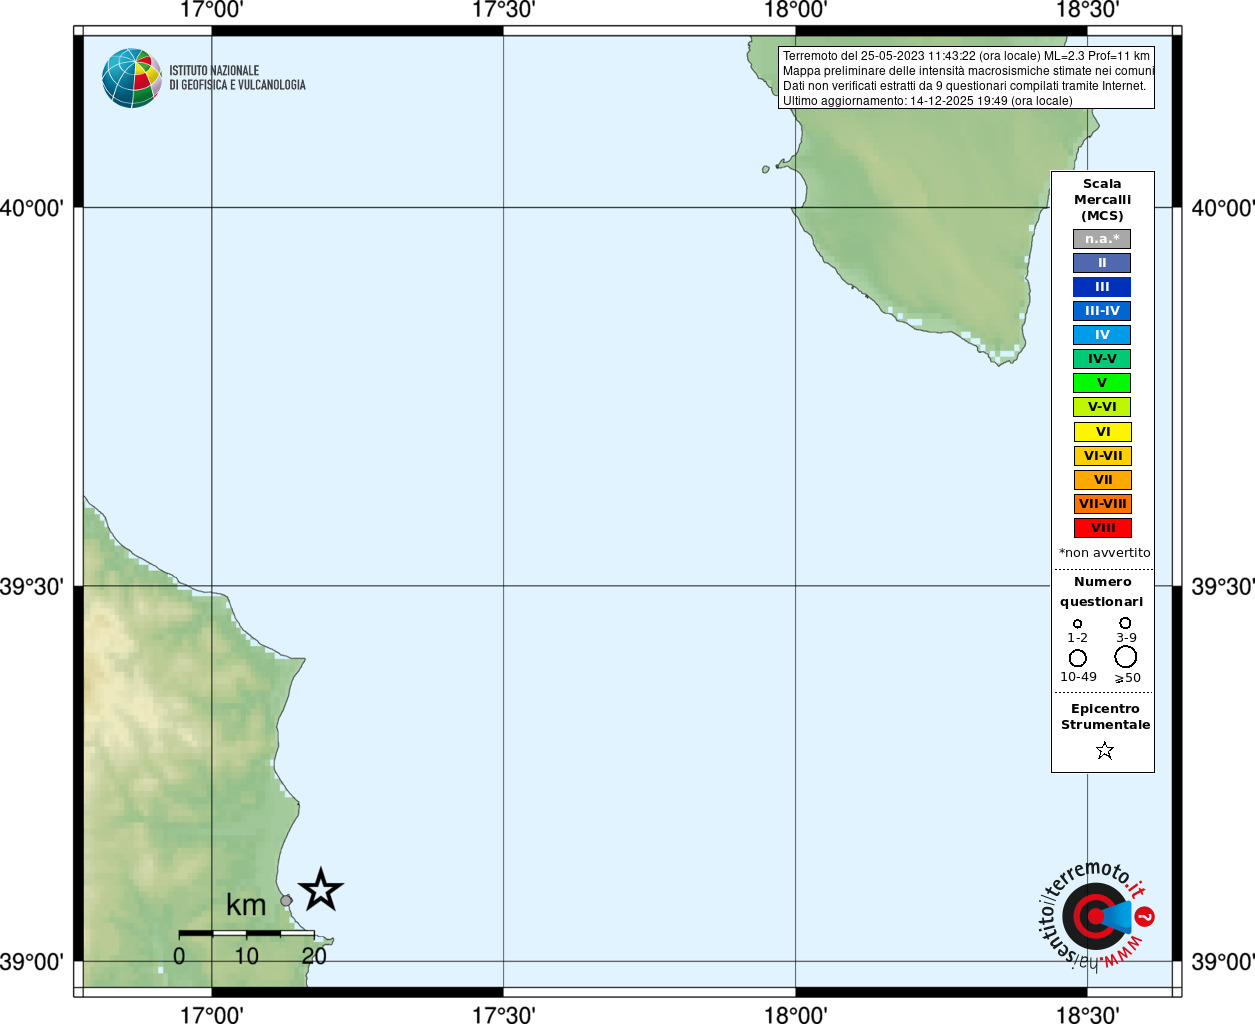Click the haisentitoilterremoto.it logo
The width and height of the screenshot is (1255, 1024).
tap(1096, 915)
